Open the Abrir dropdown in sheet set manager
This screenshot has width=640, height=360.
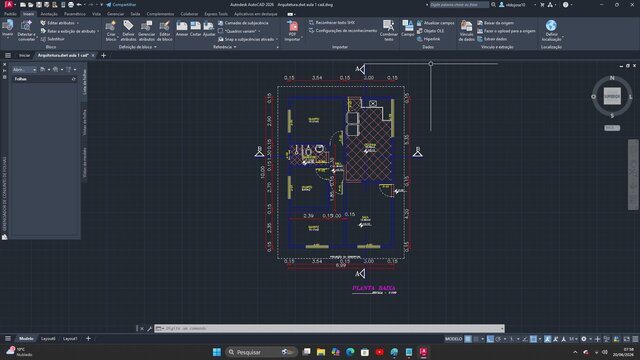pos(24,69)
